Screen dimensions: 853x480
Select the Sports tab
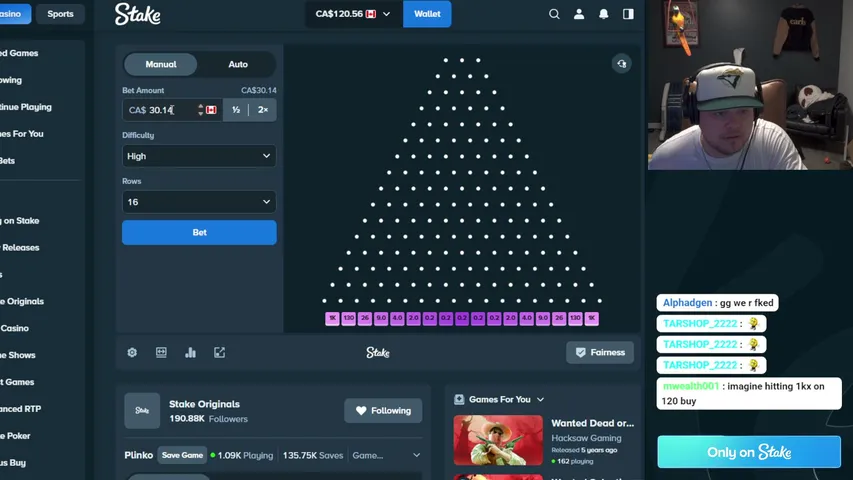(x=60, y=14)
